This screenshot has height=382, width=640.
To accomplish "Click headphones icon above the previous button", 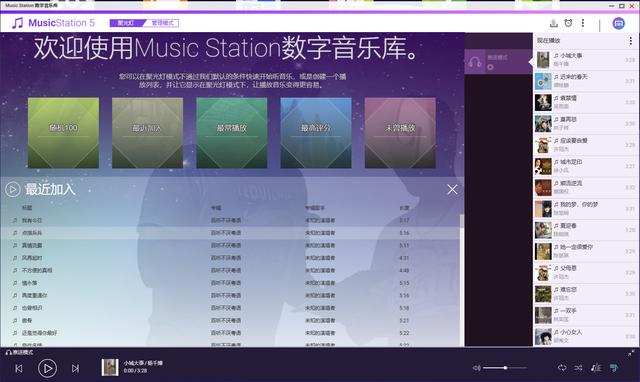I will pyautogui.click(x=8, y=353).
